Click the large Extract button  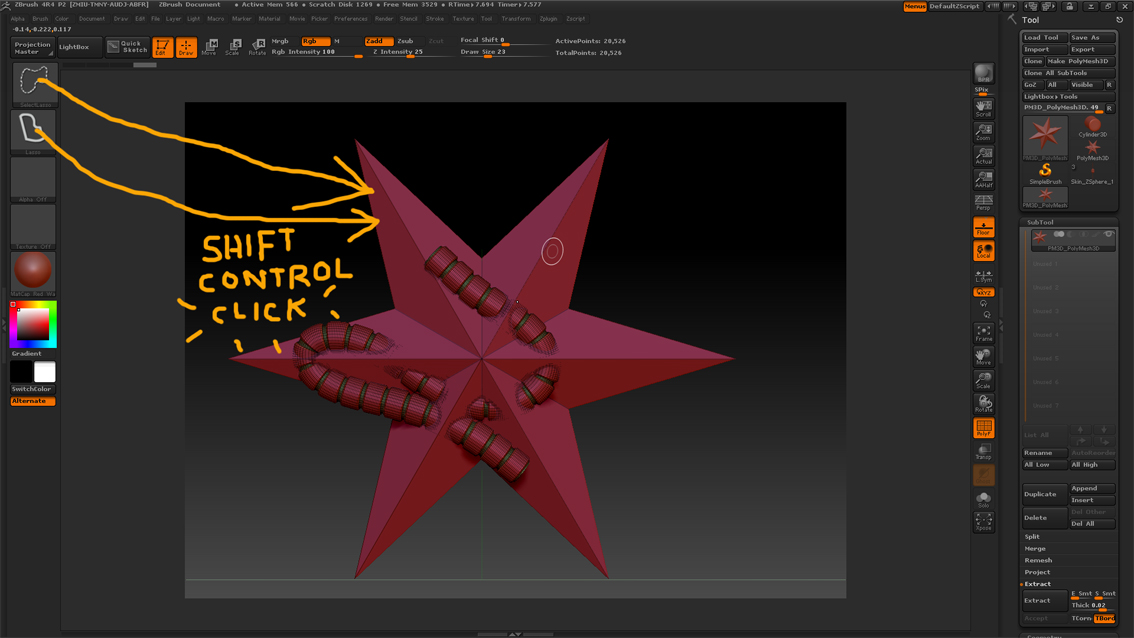(1044, 600)
